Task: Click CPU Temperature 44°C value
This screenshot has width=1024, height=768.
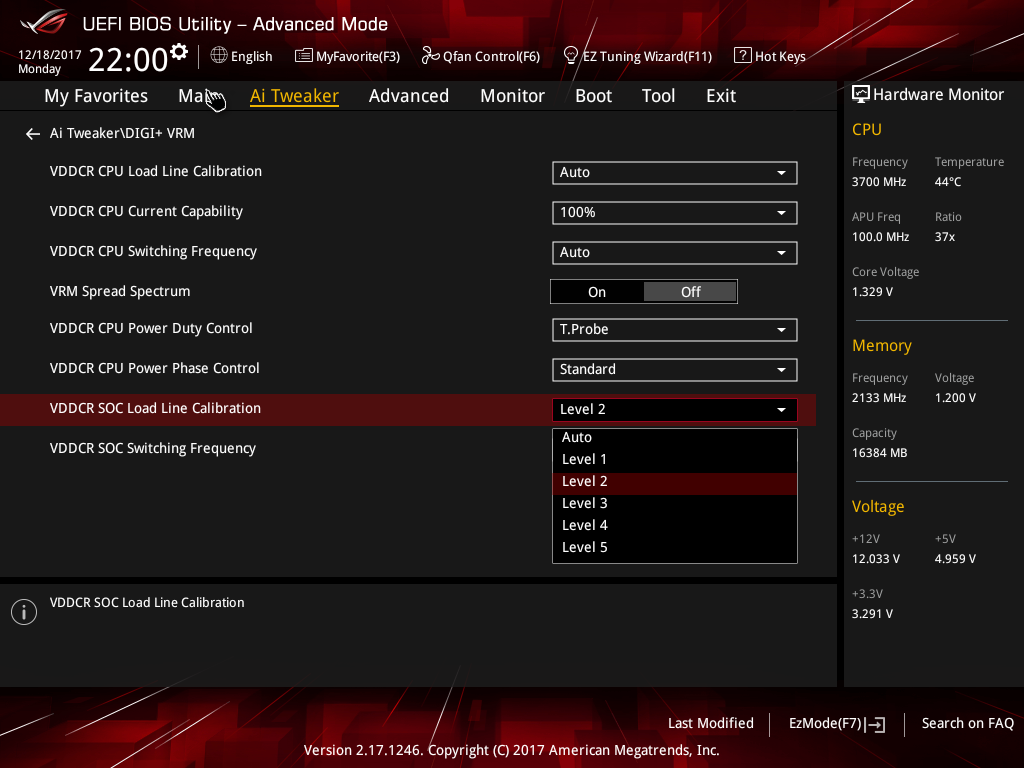Action: (x=948, y=182)
